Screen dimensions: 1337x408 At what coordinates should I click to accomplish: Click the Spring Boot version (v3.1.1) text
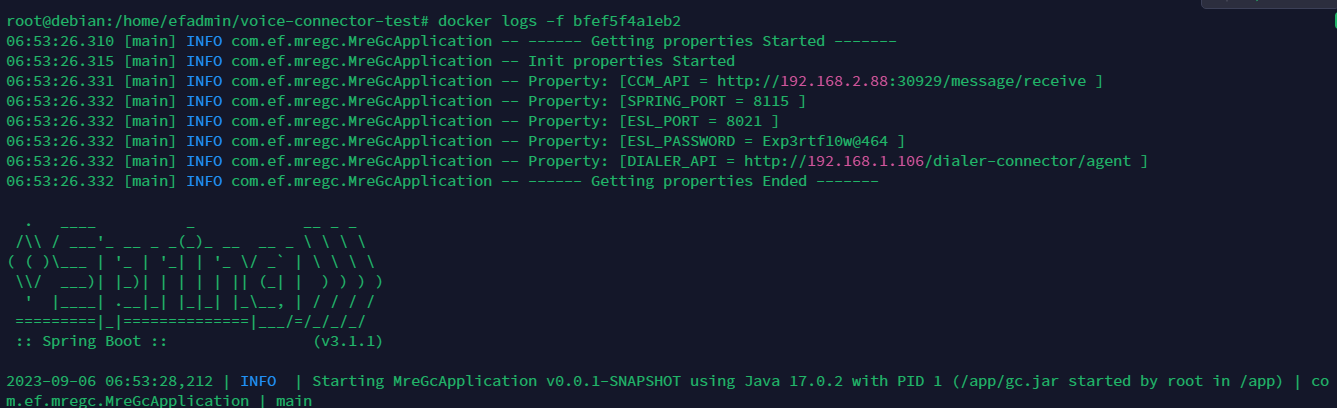(x=347, y=341)
